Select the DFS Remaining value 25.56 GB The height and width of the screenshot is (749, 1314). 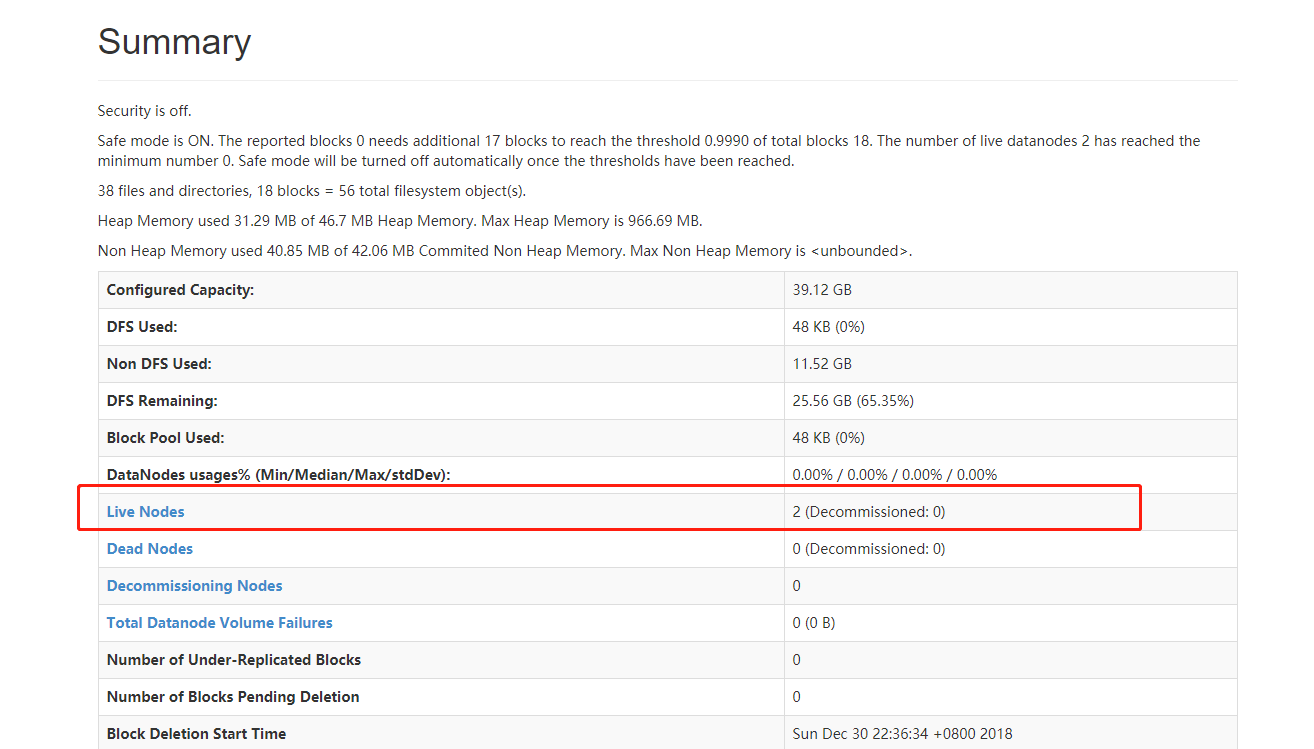(853, 401)
